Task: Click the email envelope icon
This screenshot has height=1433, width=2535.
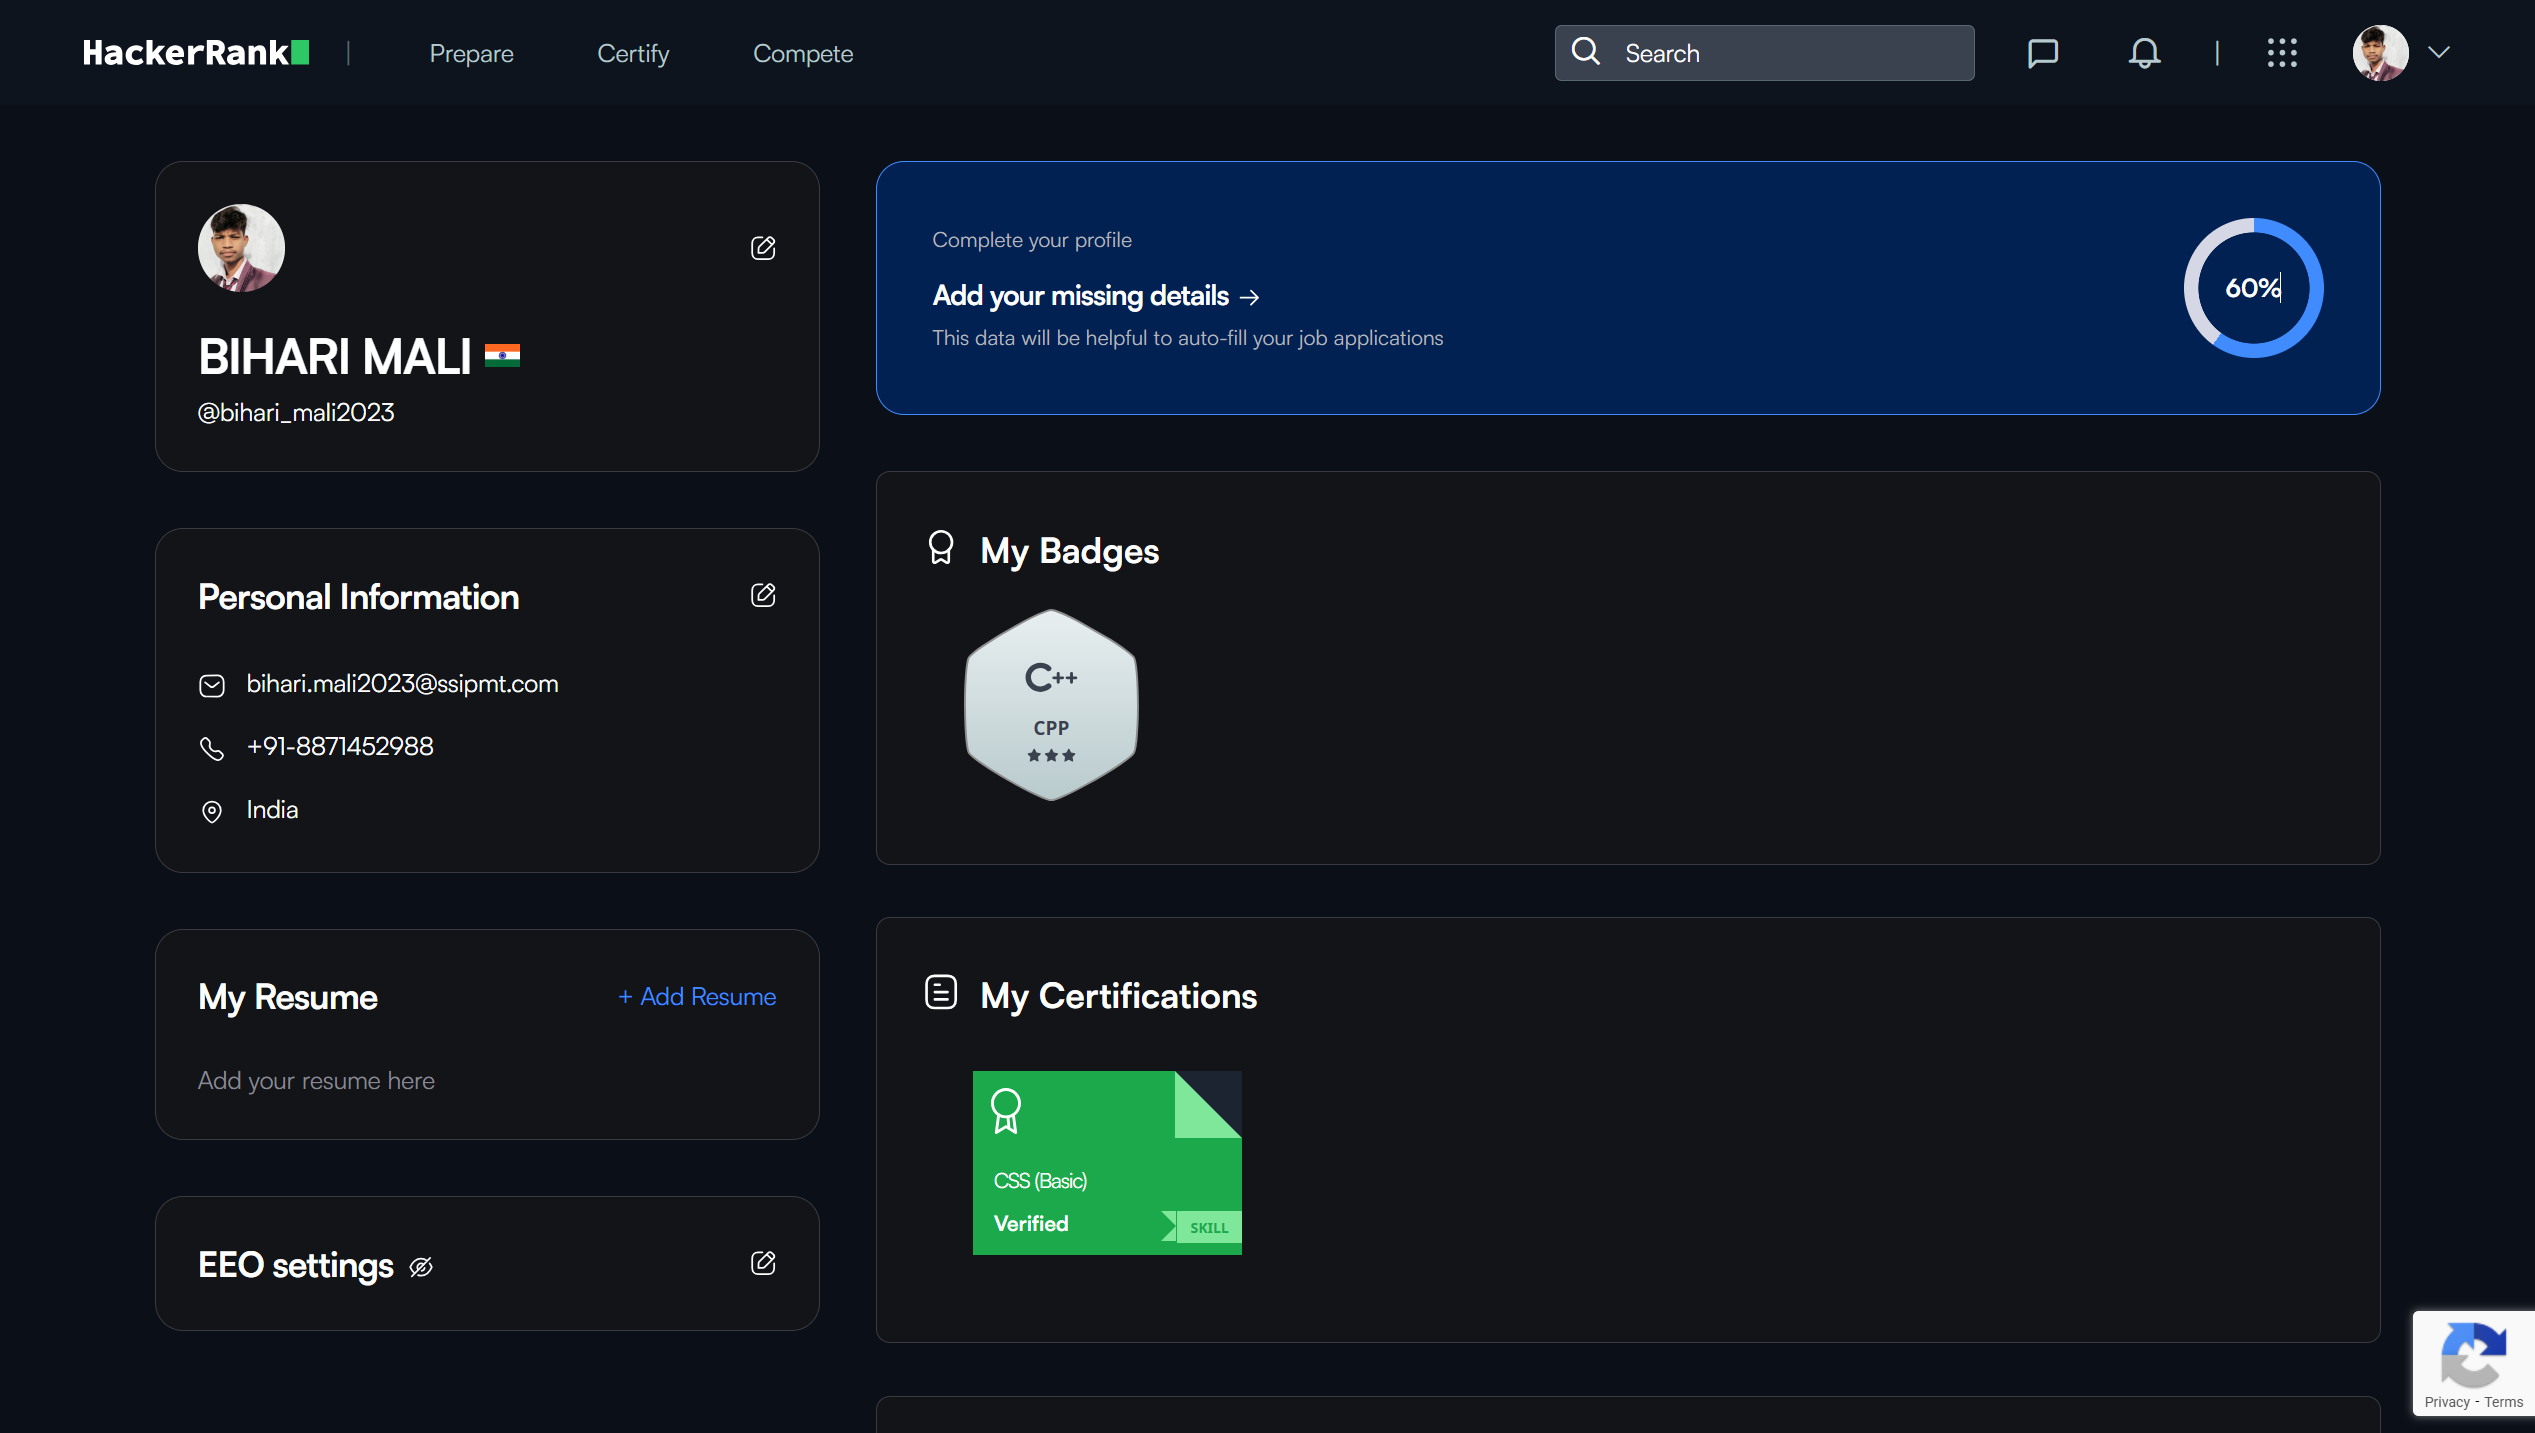Action: pos(212,685)
